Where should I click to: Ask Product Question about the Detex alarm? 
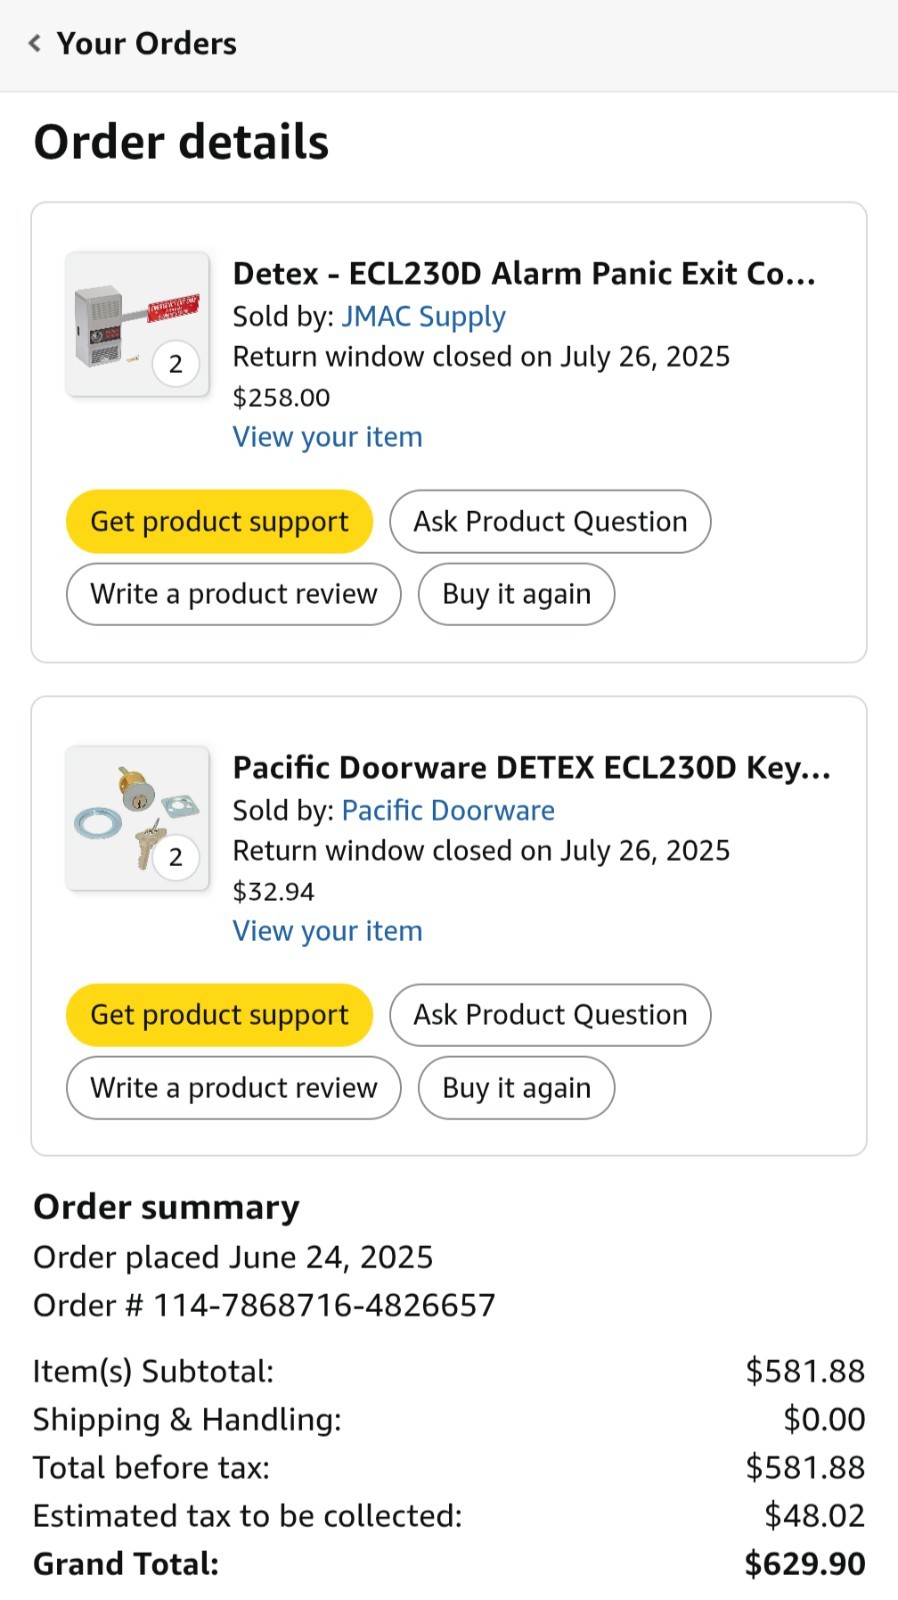click(550, 521)
